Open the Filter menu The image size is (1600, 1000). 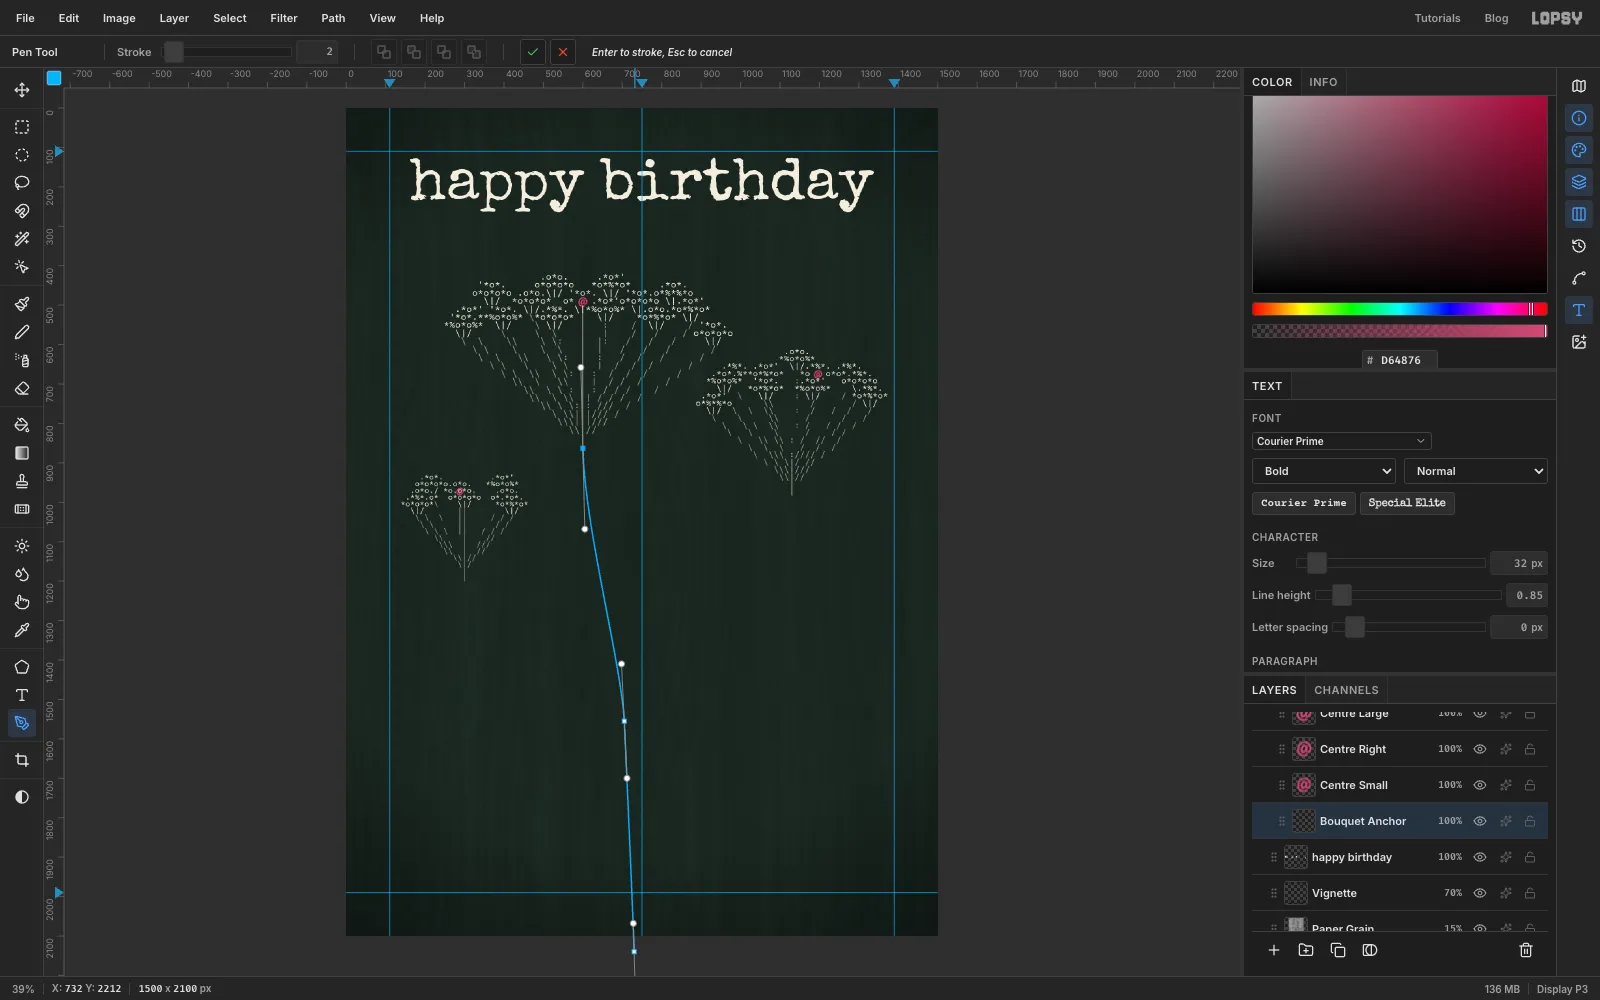pyautogui.click(x=284, y=18)
